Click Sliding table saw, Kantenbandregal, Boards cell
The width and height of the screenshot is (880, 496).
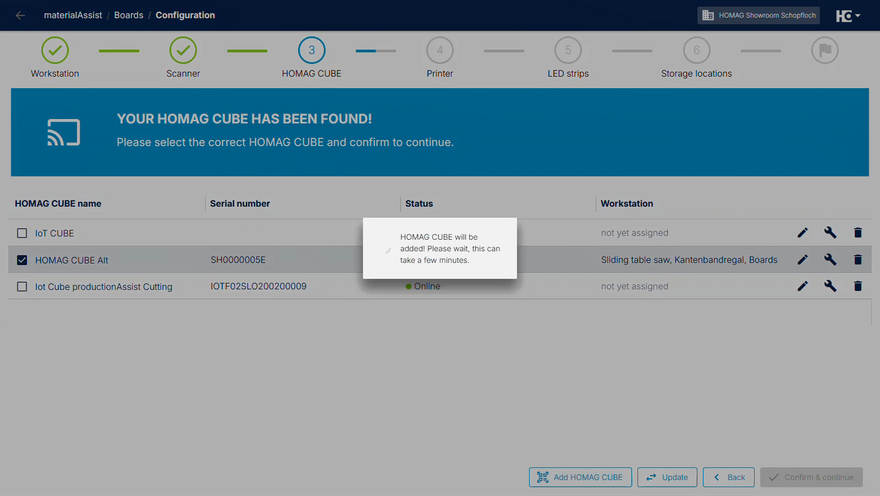coord(689,260)
